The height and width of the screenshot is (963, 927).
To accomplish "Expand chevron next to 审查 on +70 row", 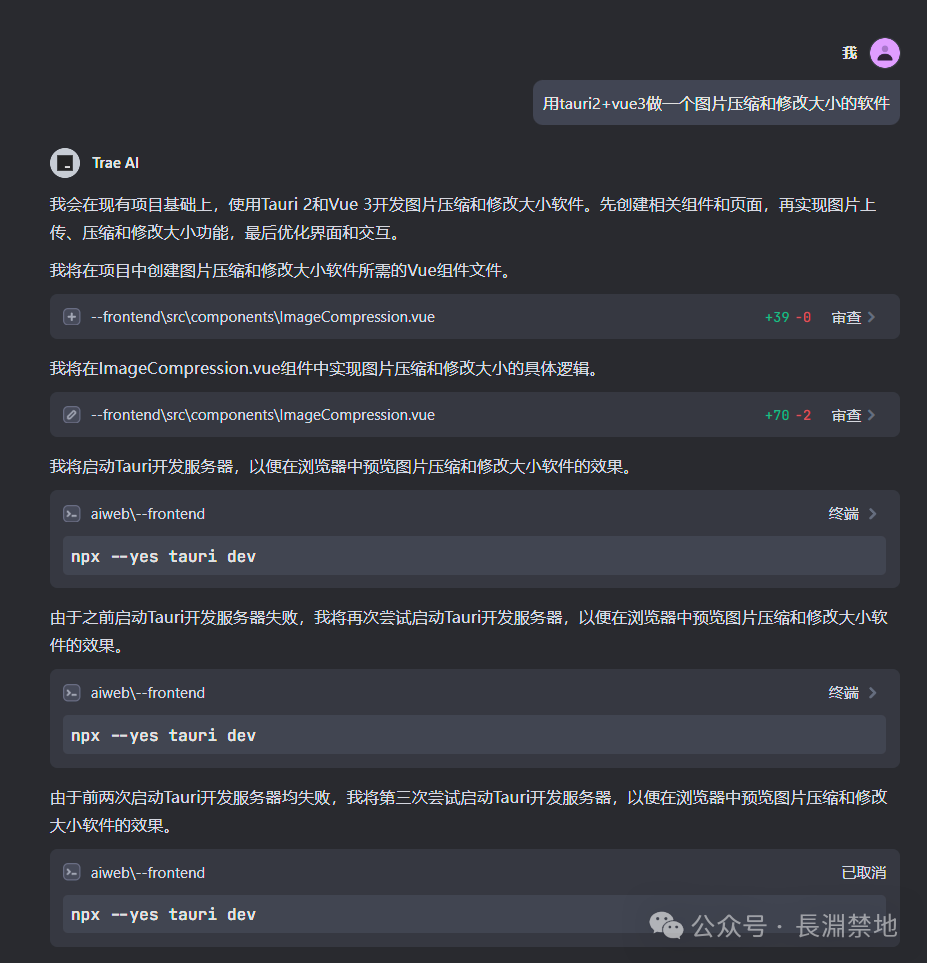I will (x=872, y=416).
